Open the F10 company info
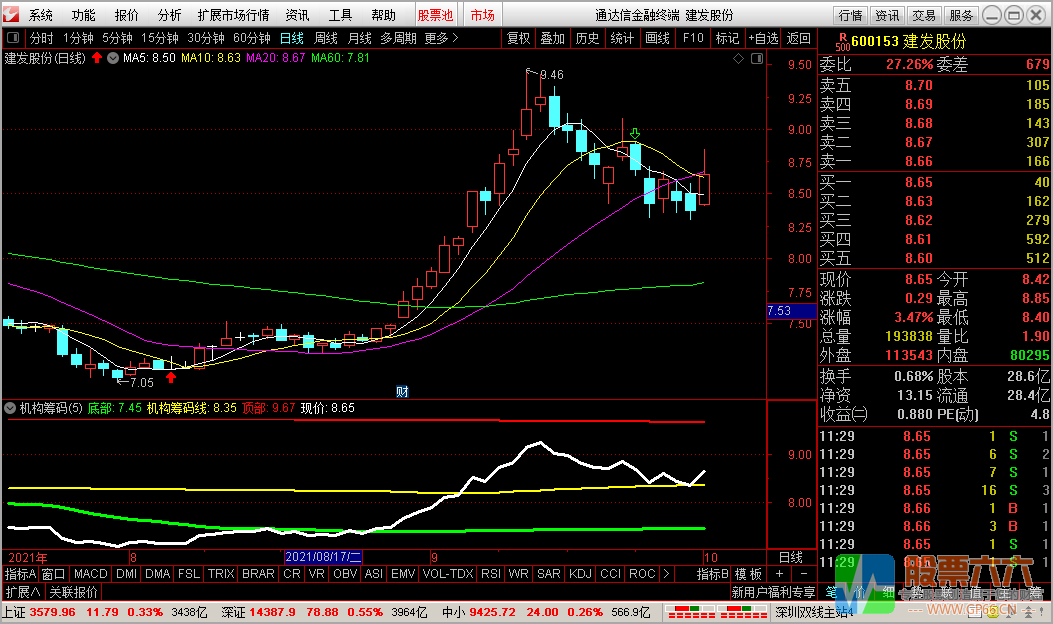Screen dimensions: 1053x624 click(692, 38)
